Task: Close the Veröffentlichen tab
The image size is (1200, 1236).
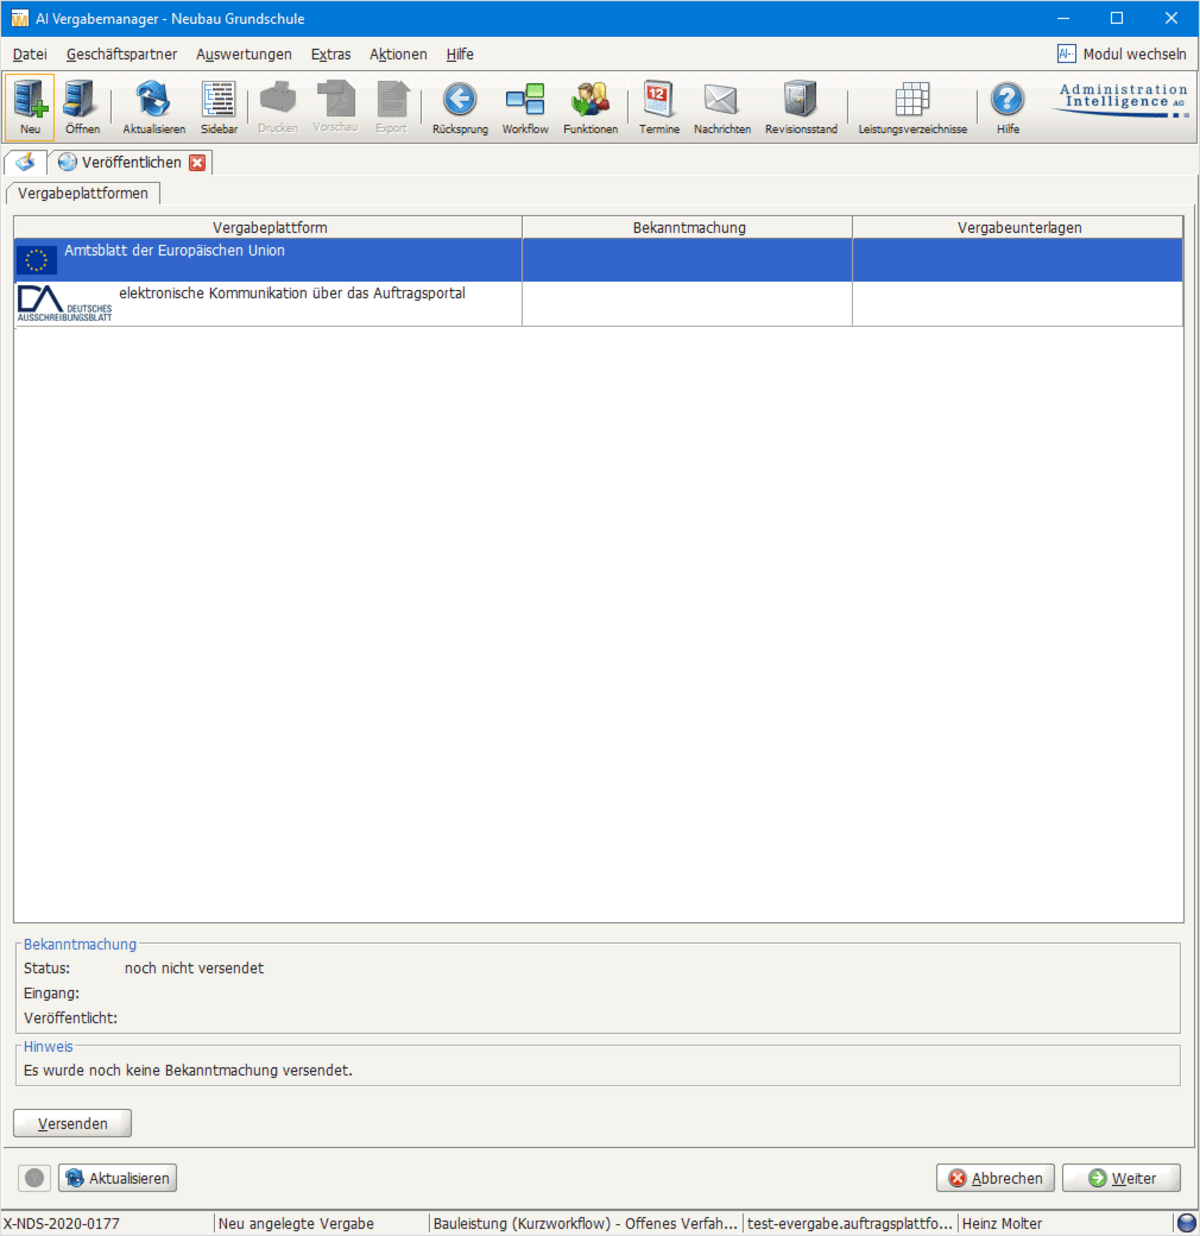Action: (198, 163)
